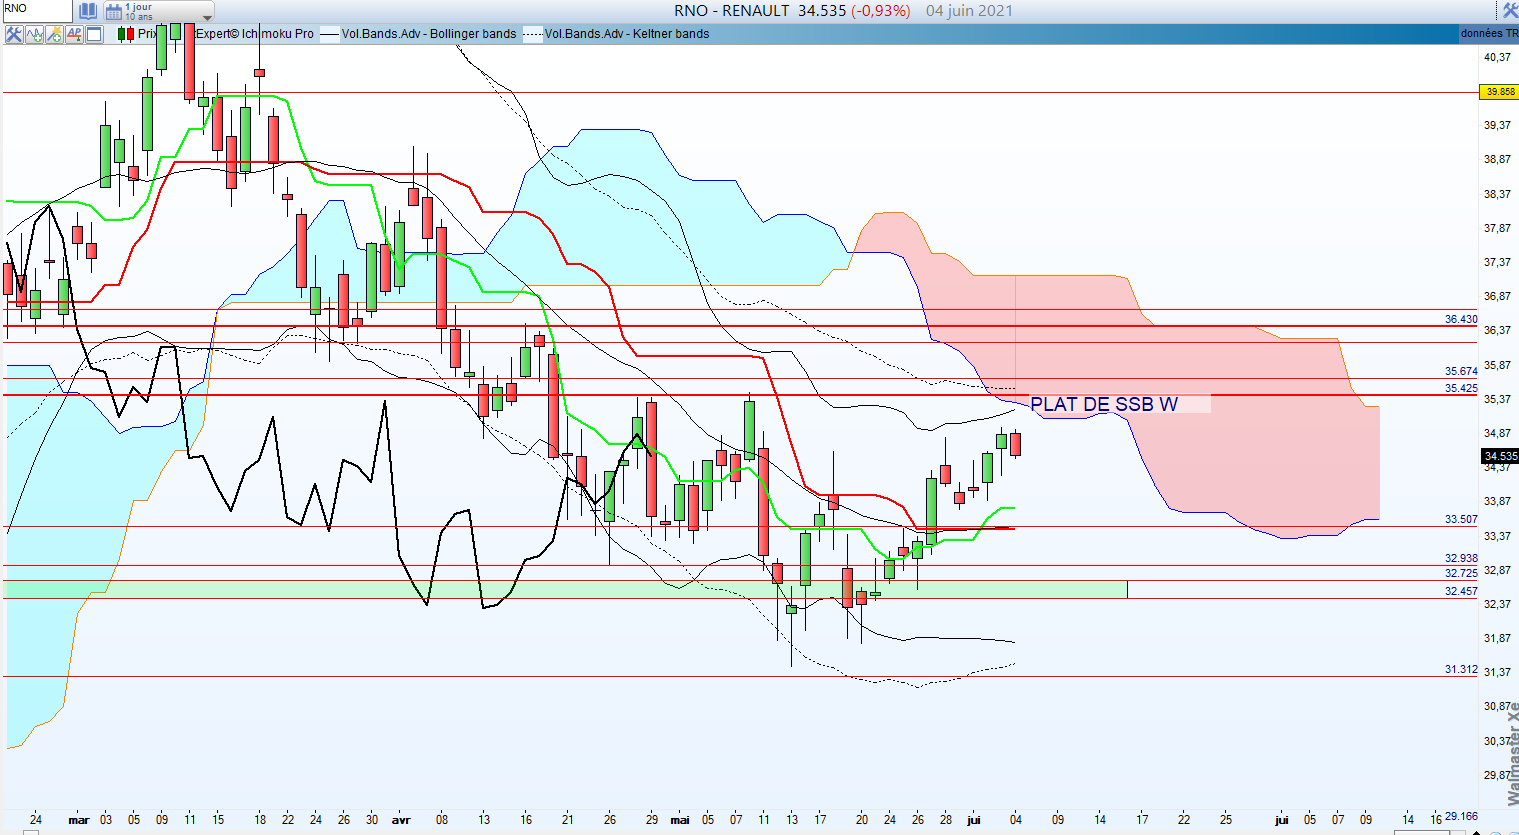Open the instrument list book icon
Image resolution: width=1519 pixels, height=835 pixels.
88,11
